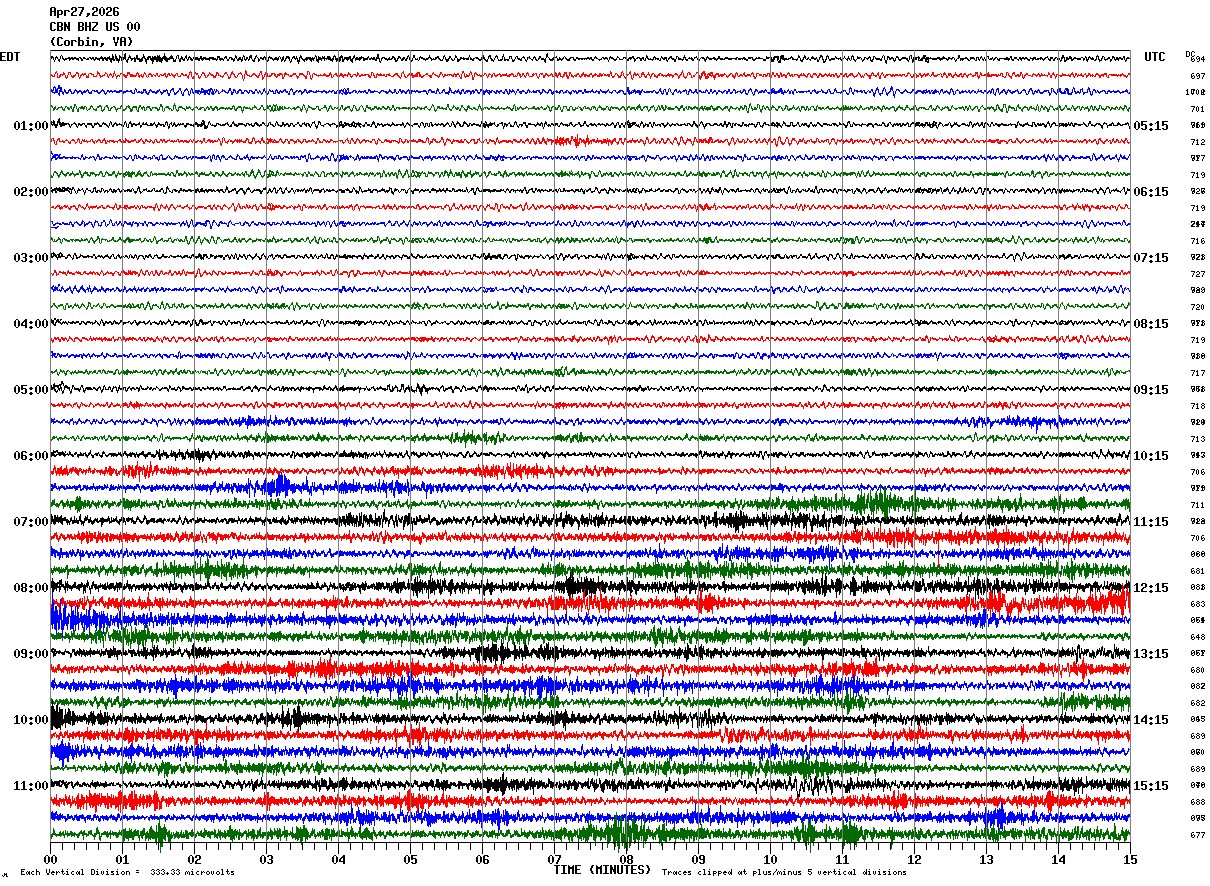Select the 09:00 EDT time label
The height and width of the screenshot is (886, 1210).
coord(31,654)
